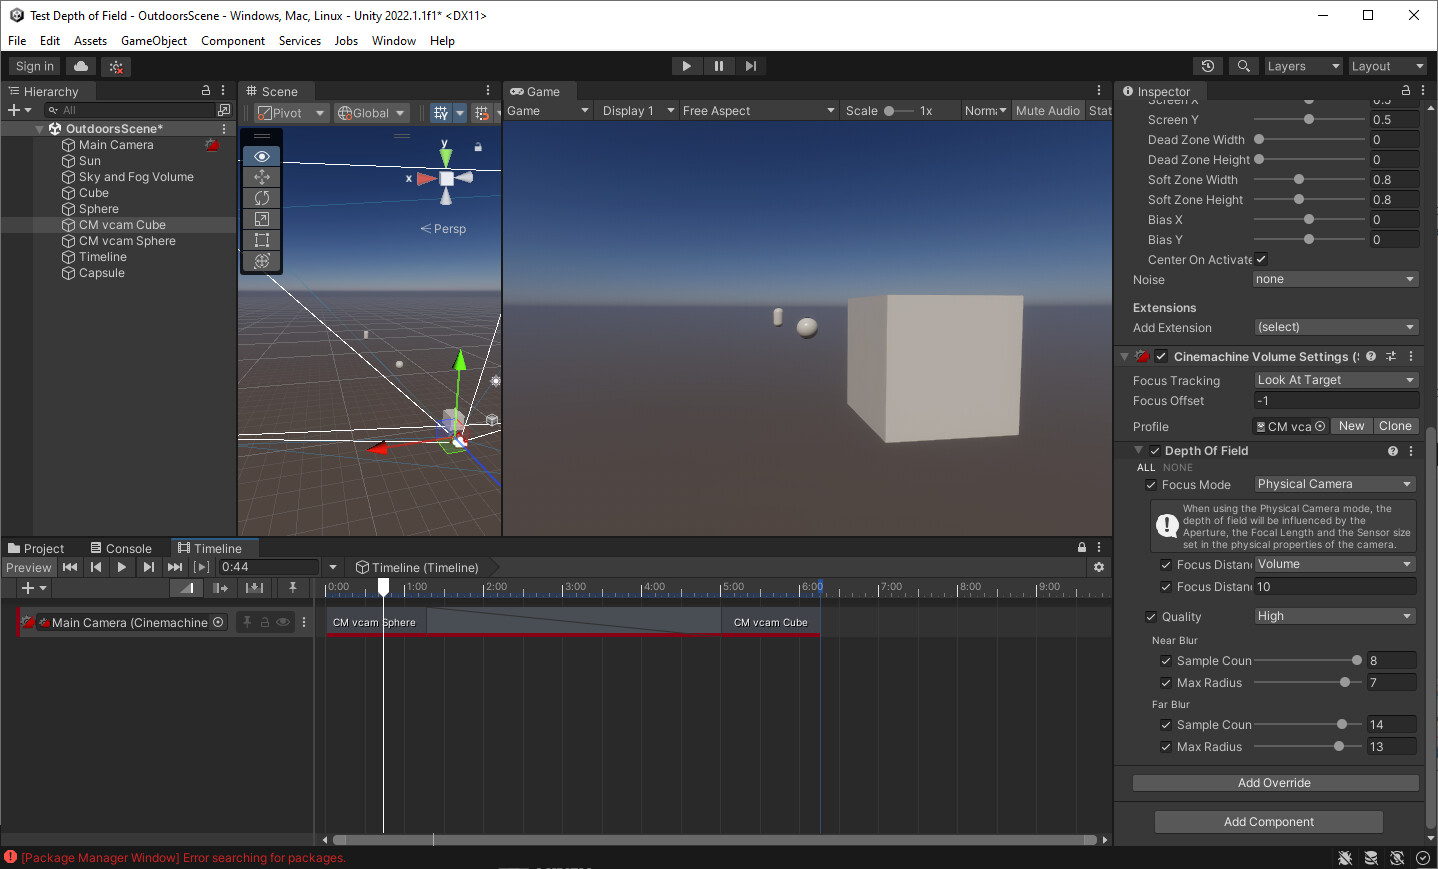Disable the Quality checkbox under Depth Of Field

pyautogui.click(x=1150, y=616)
